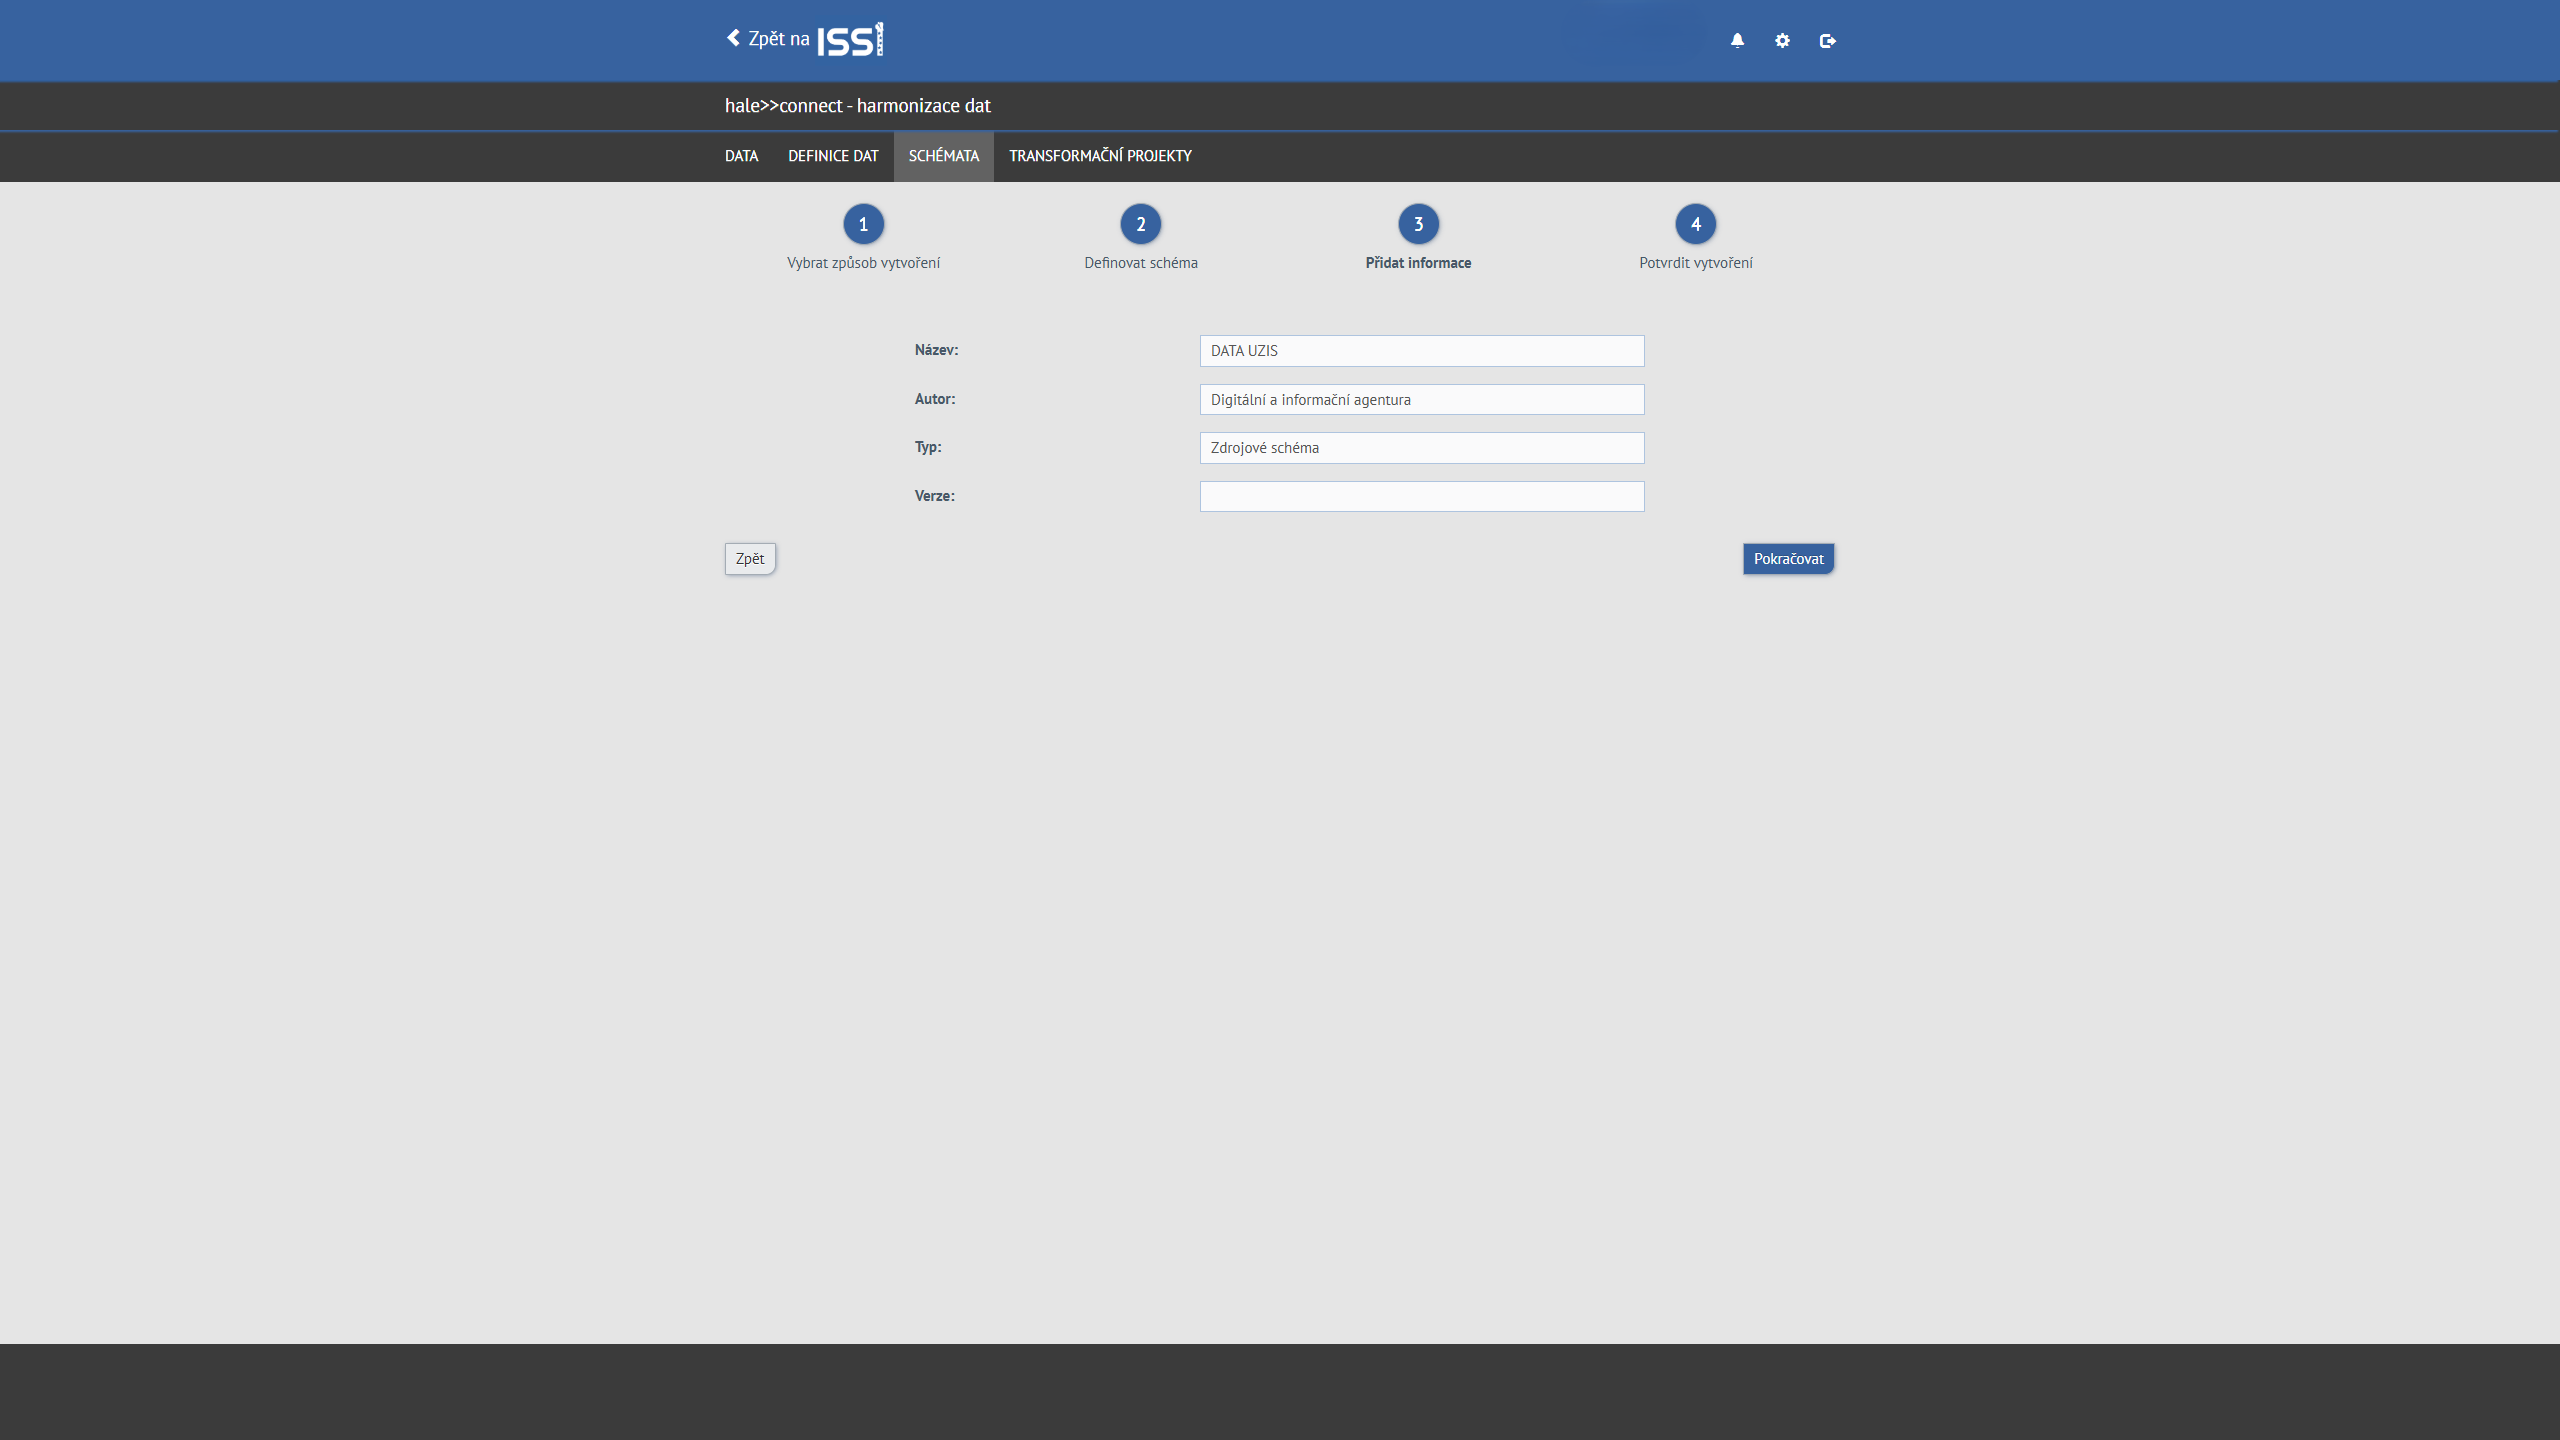This screenshot has height=1440, width=2560.
Task: Open TRANSFORMAČNÍ PROJEKTY tab
Action: click(x=1100, y=156)
